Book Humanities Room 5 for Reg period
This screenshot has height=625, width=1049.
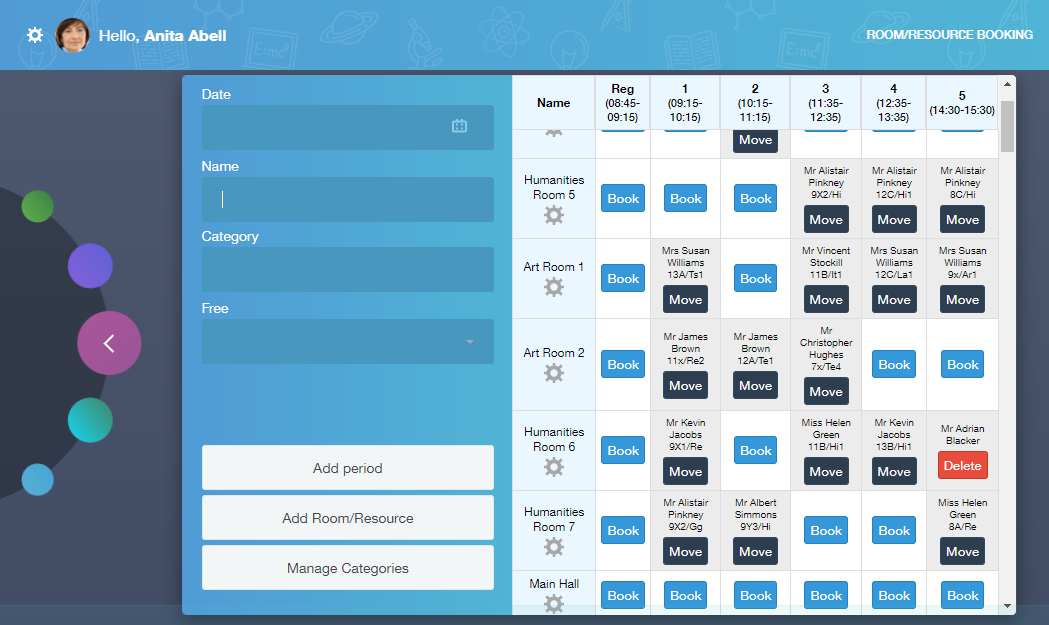622,198
